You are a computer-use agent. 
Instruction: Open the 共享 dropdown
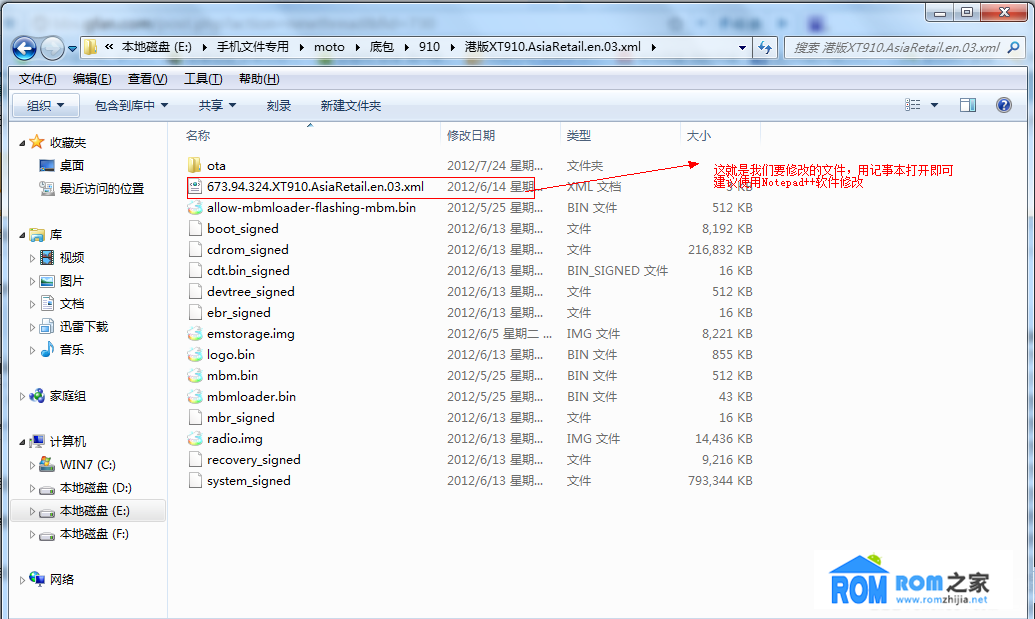click(217, 106)
